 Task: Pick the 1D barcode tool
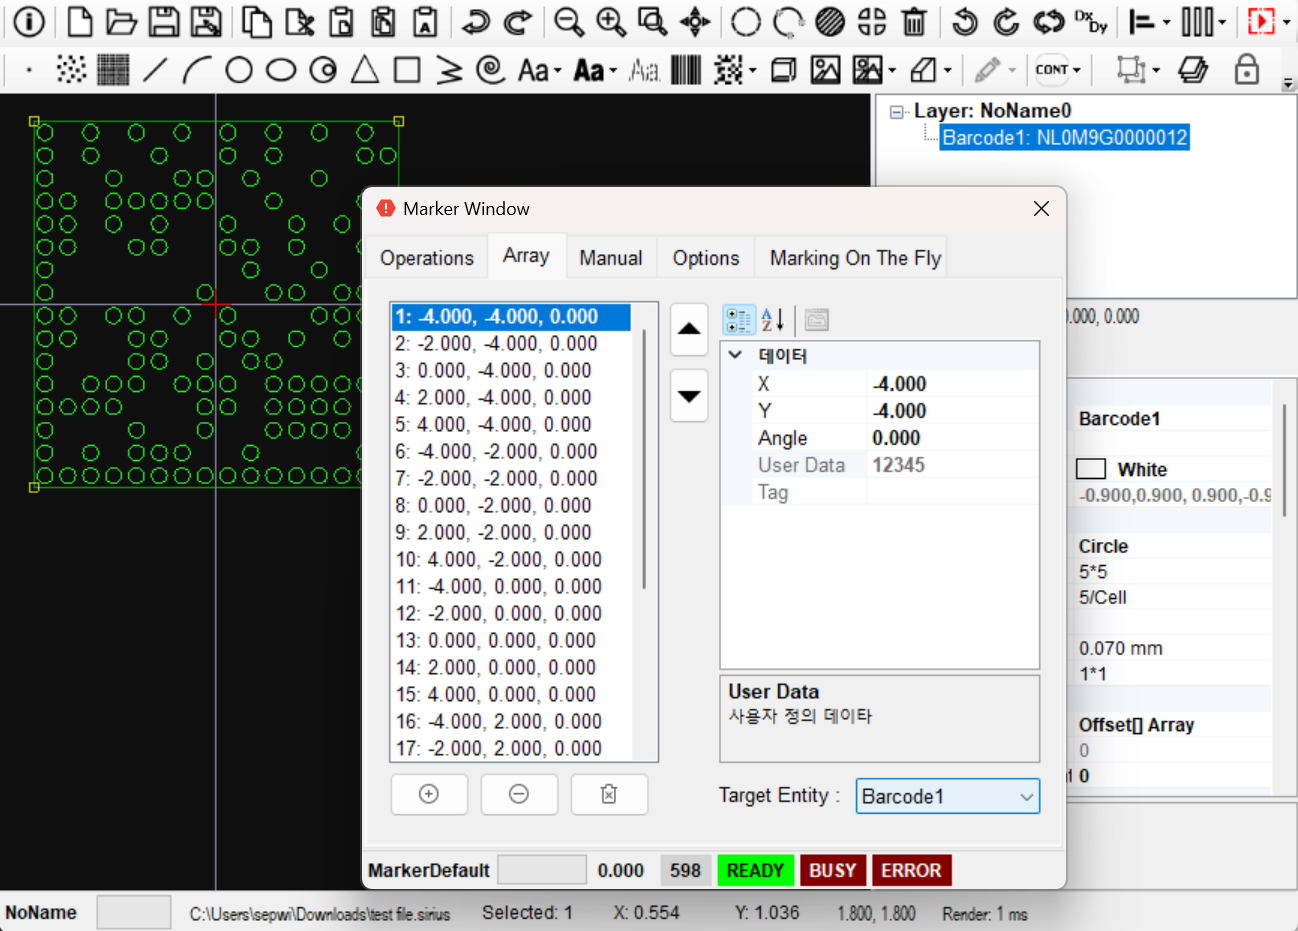(686, 70)
